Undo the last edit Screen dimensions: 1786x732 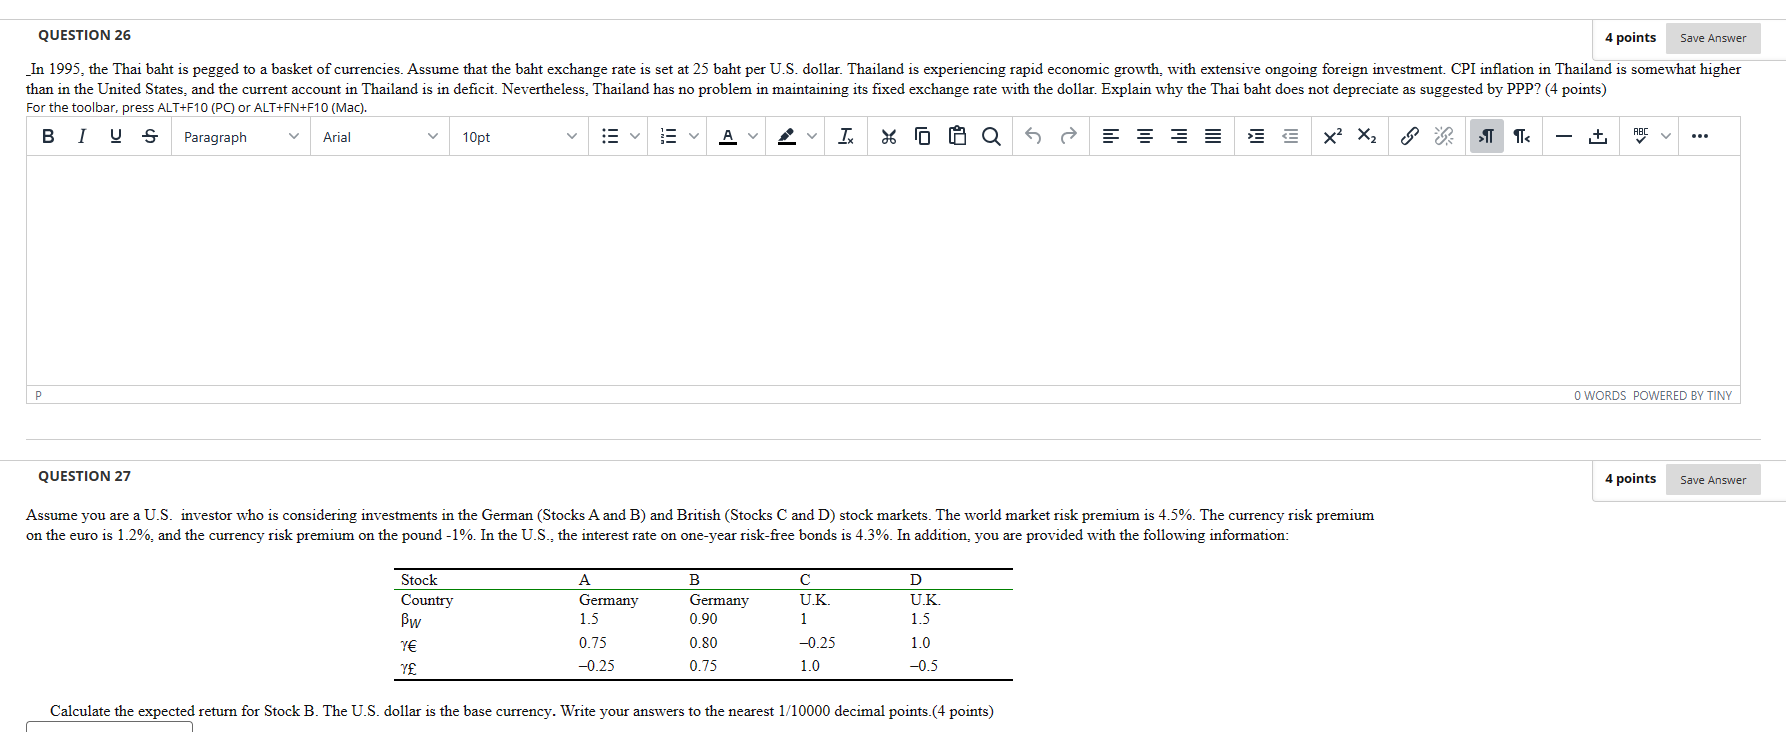[x=1033, y=136]
